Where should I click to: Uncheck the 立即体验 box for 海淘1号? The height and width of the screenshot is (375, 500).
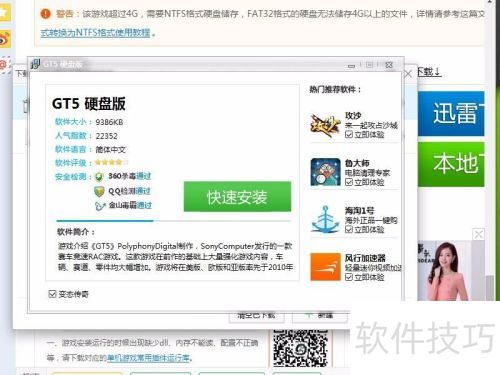349,229
